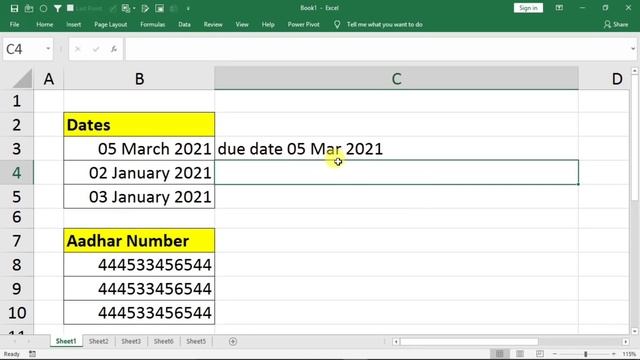Open the Review ribbon tab
This screenshot has width=640, height=360.
pyautogui.click(x=213, y=24)
